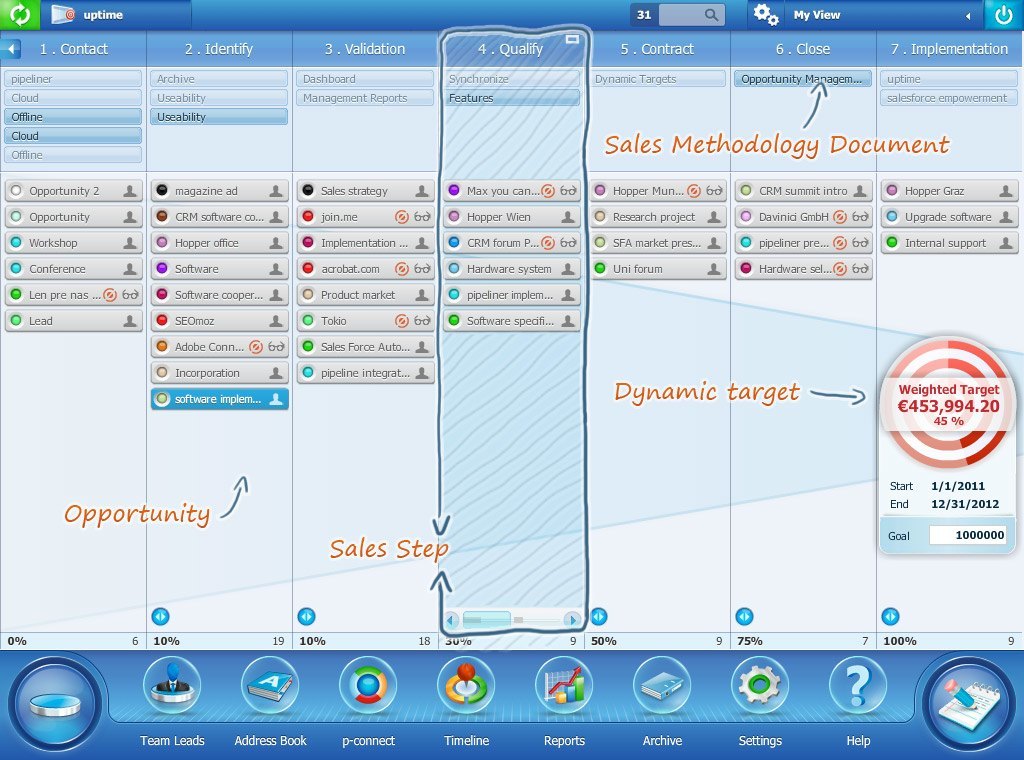The image size is (1024, 760).
Task: Click the Goal input field showing 1000000
Action: coord(970,535)
